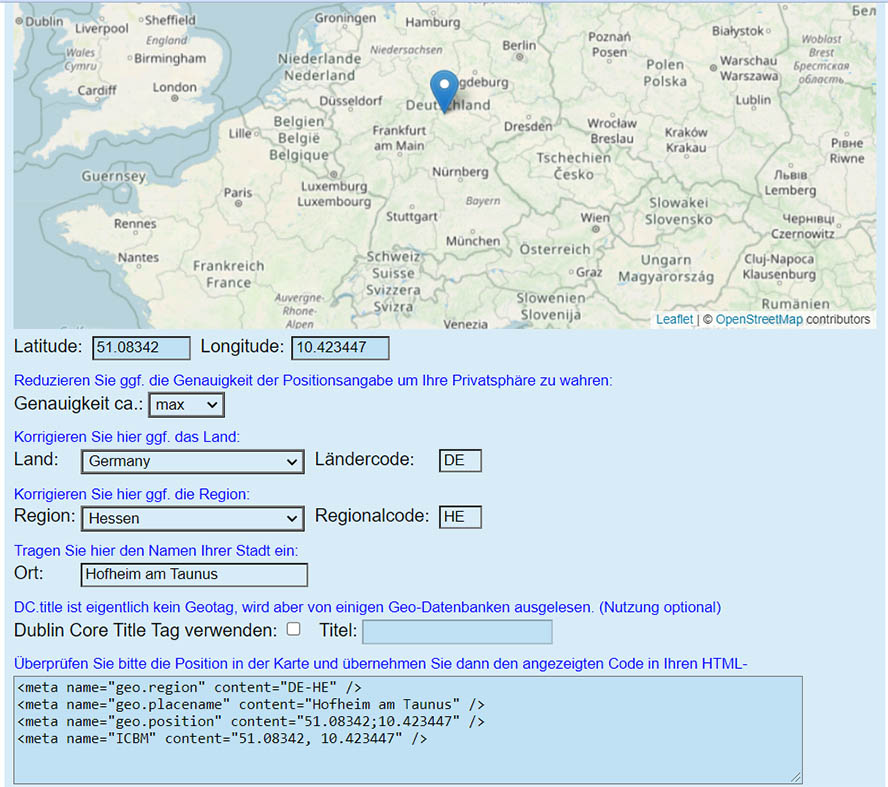Click the blue map location marker
Image resolution: width=888 pixels, height=787 pixels.
click(444, 90)
